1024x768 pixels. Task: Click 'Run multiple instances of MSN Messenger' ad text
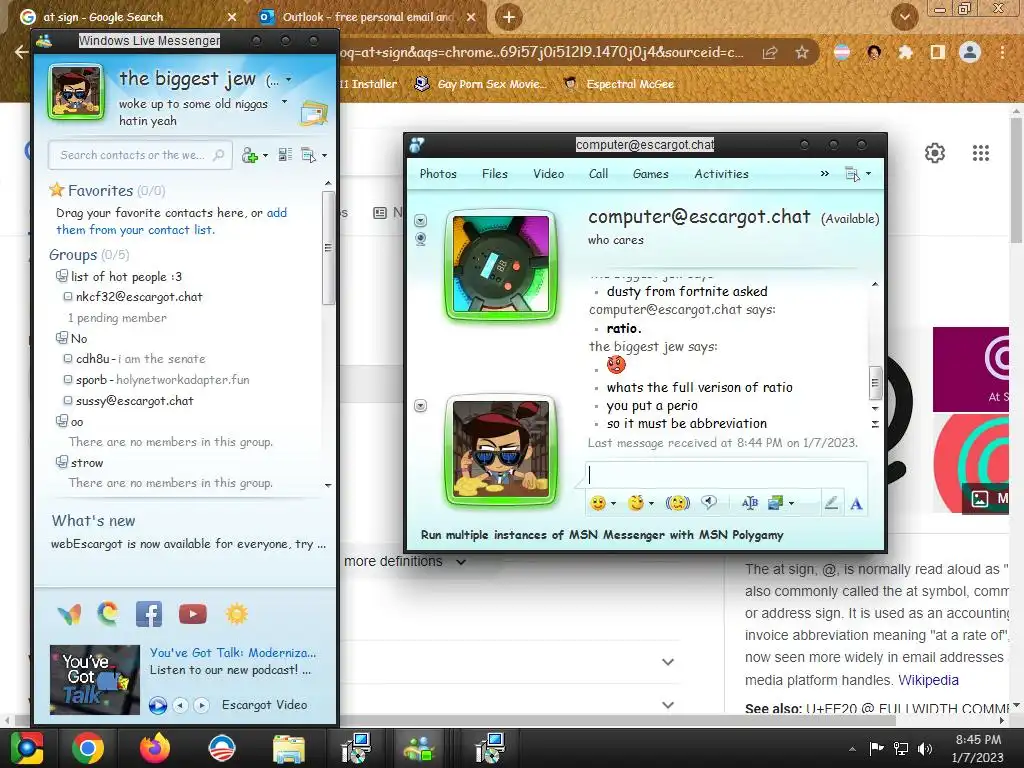(x=602, y=535)
